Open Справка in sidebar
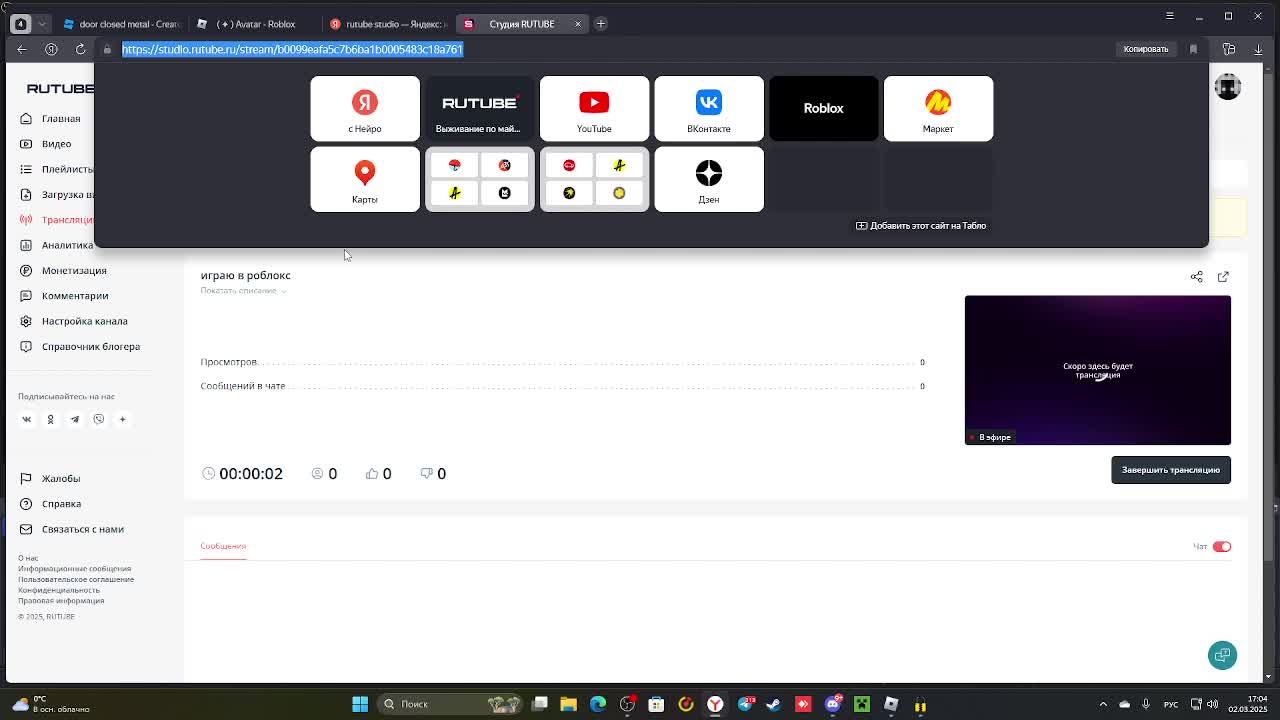 click(x=61, y=504)
